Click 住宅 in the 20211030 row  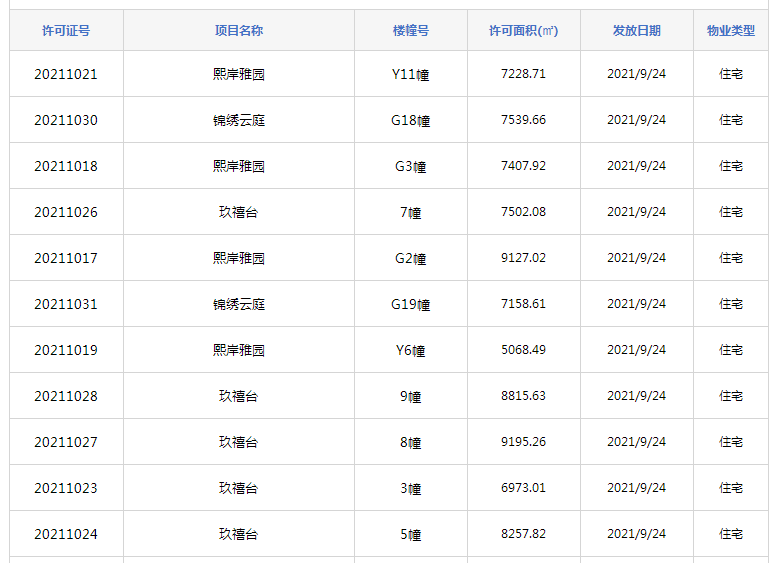pyautogui.click(x=731, y=120)
